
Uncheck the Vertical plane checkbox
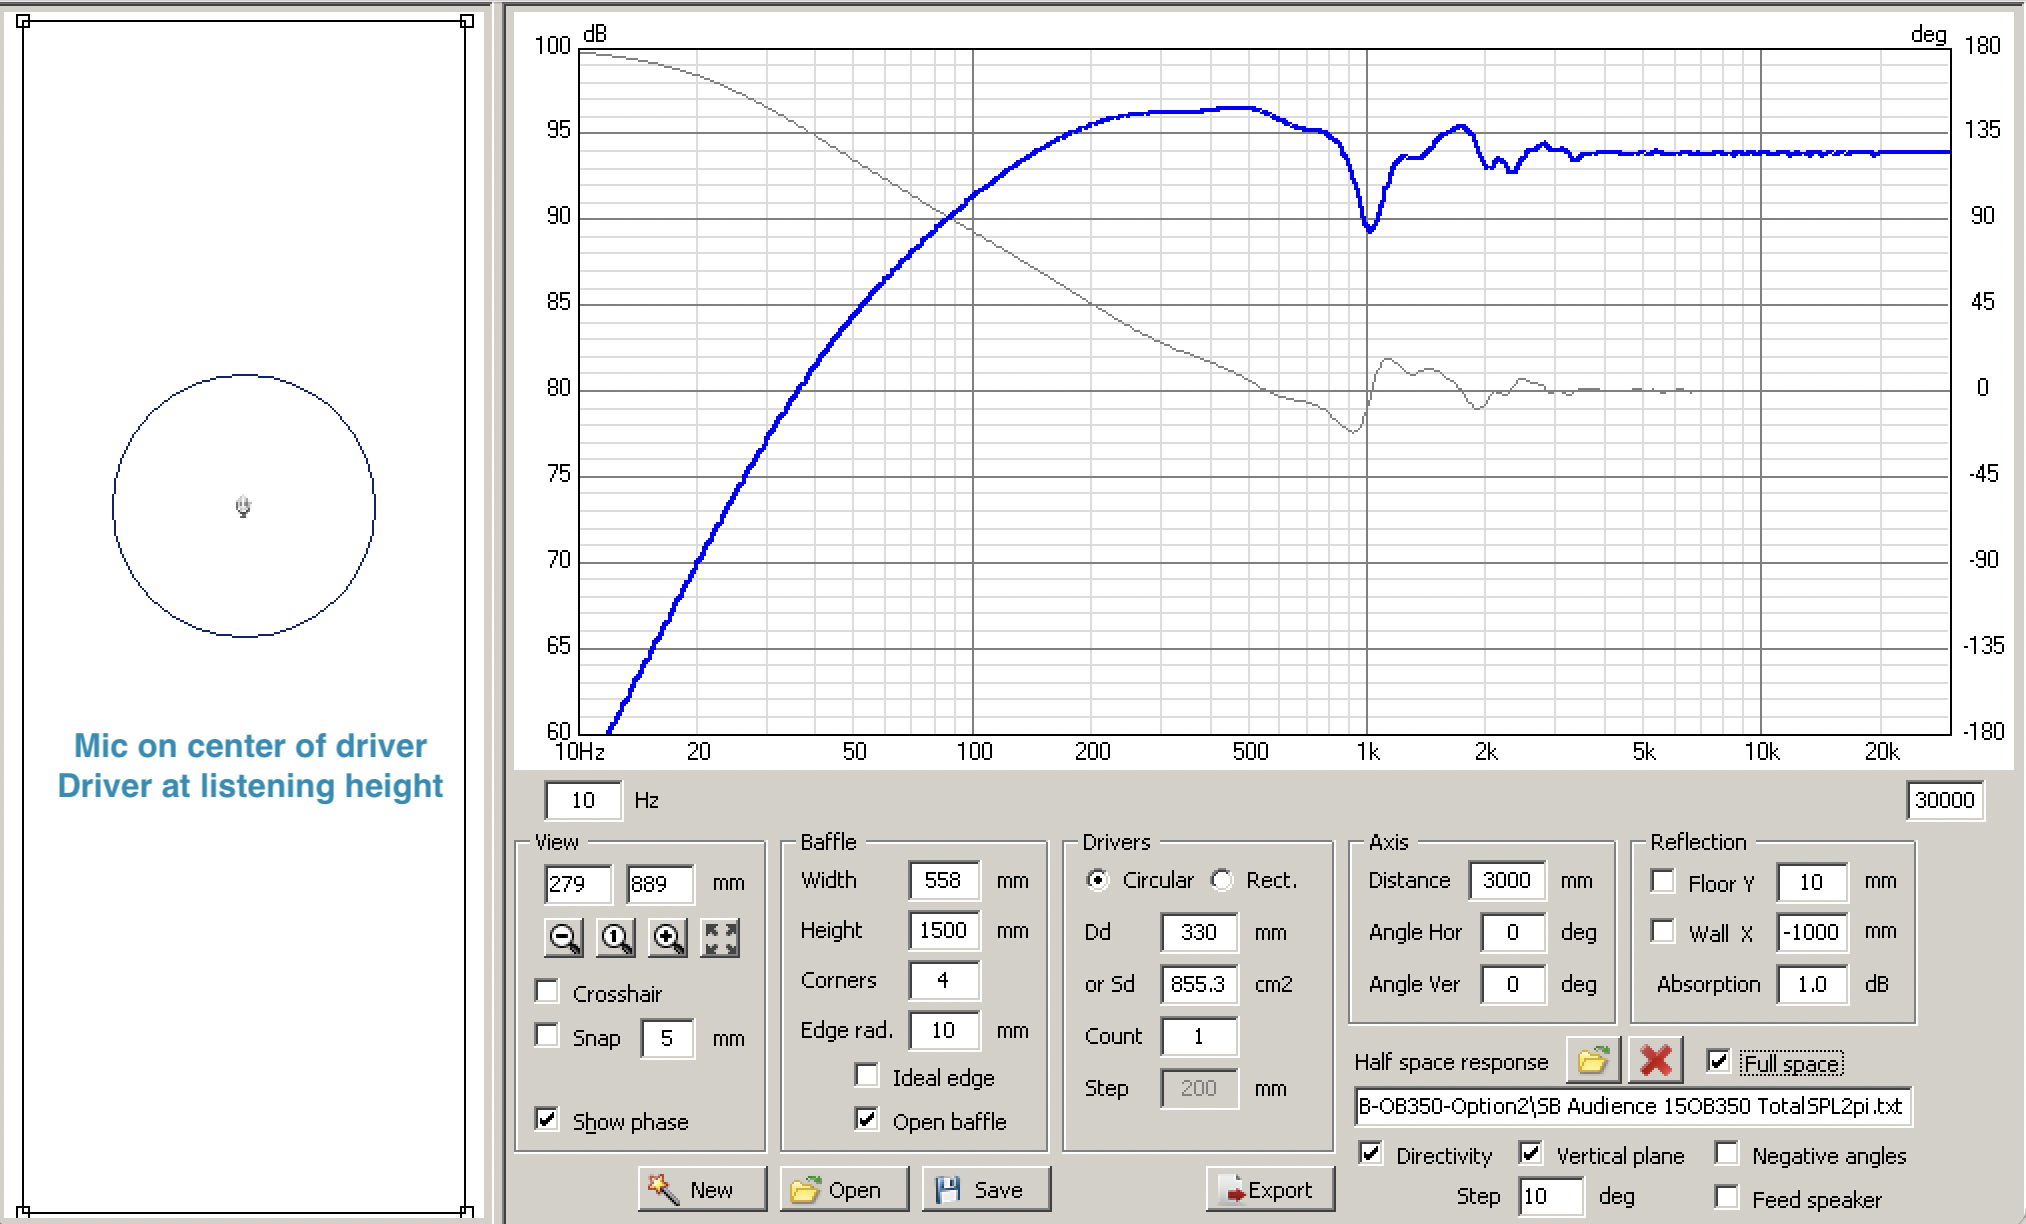[x=1531, y=1153]
